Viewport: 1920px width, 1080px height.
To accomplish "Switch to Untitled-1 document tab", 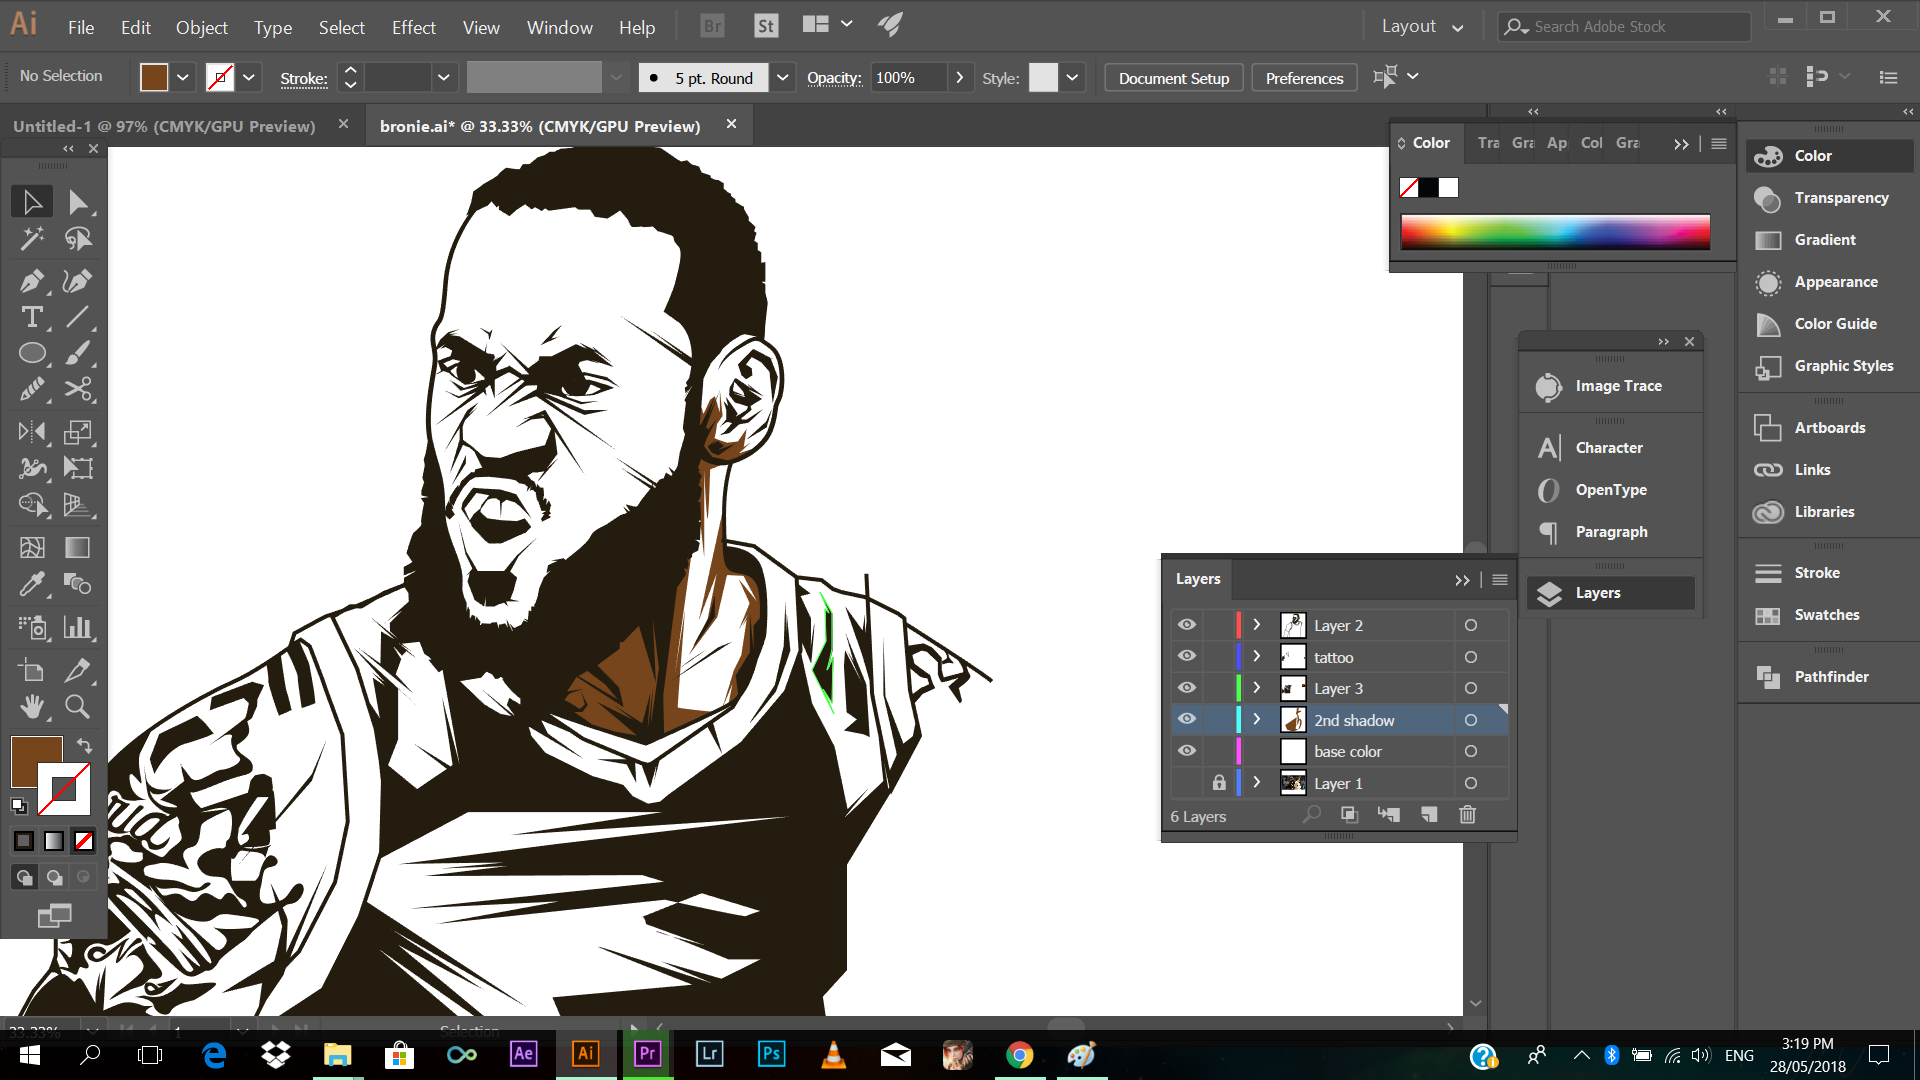I will pyautogui.click(x=164, y=126).
